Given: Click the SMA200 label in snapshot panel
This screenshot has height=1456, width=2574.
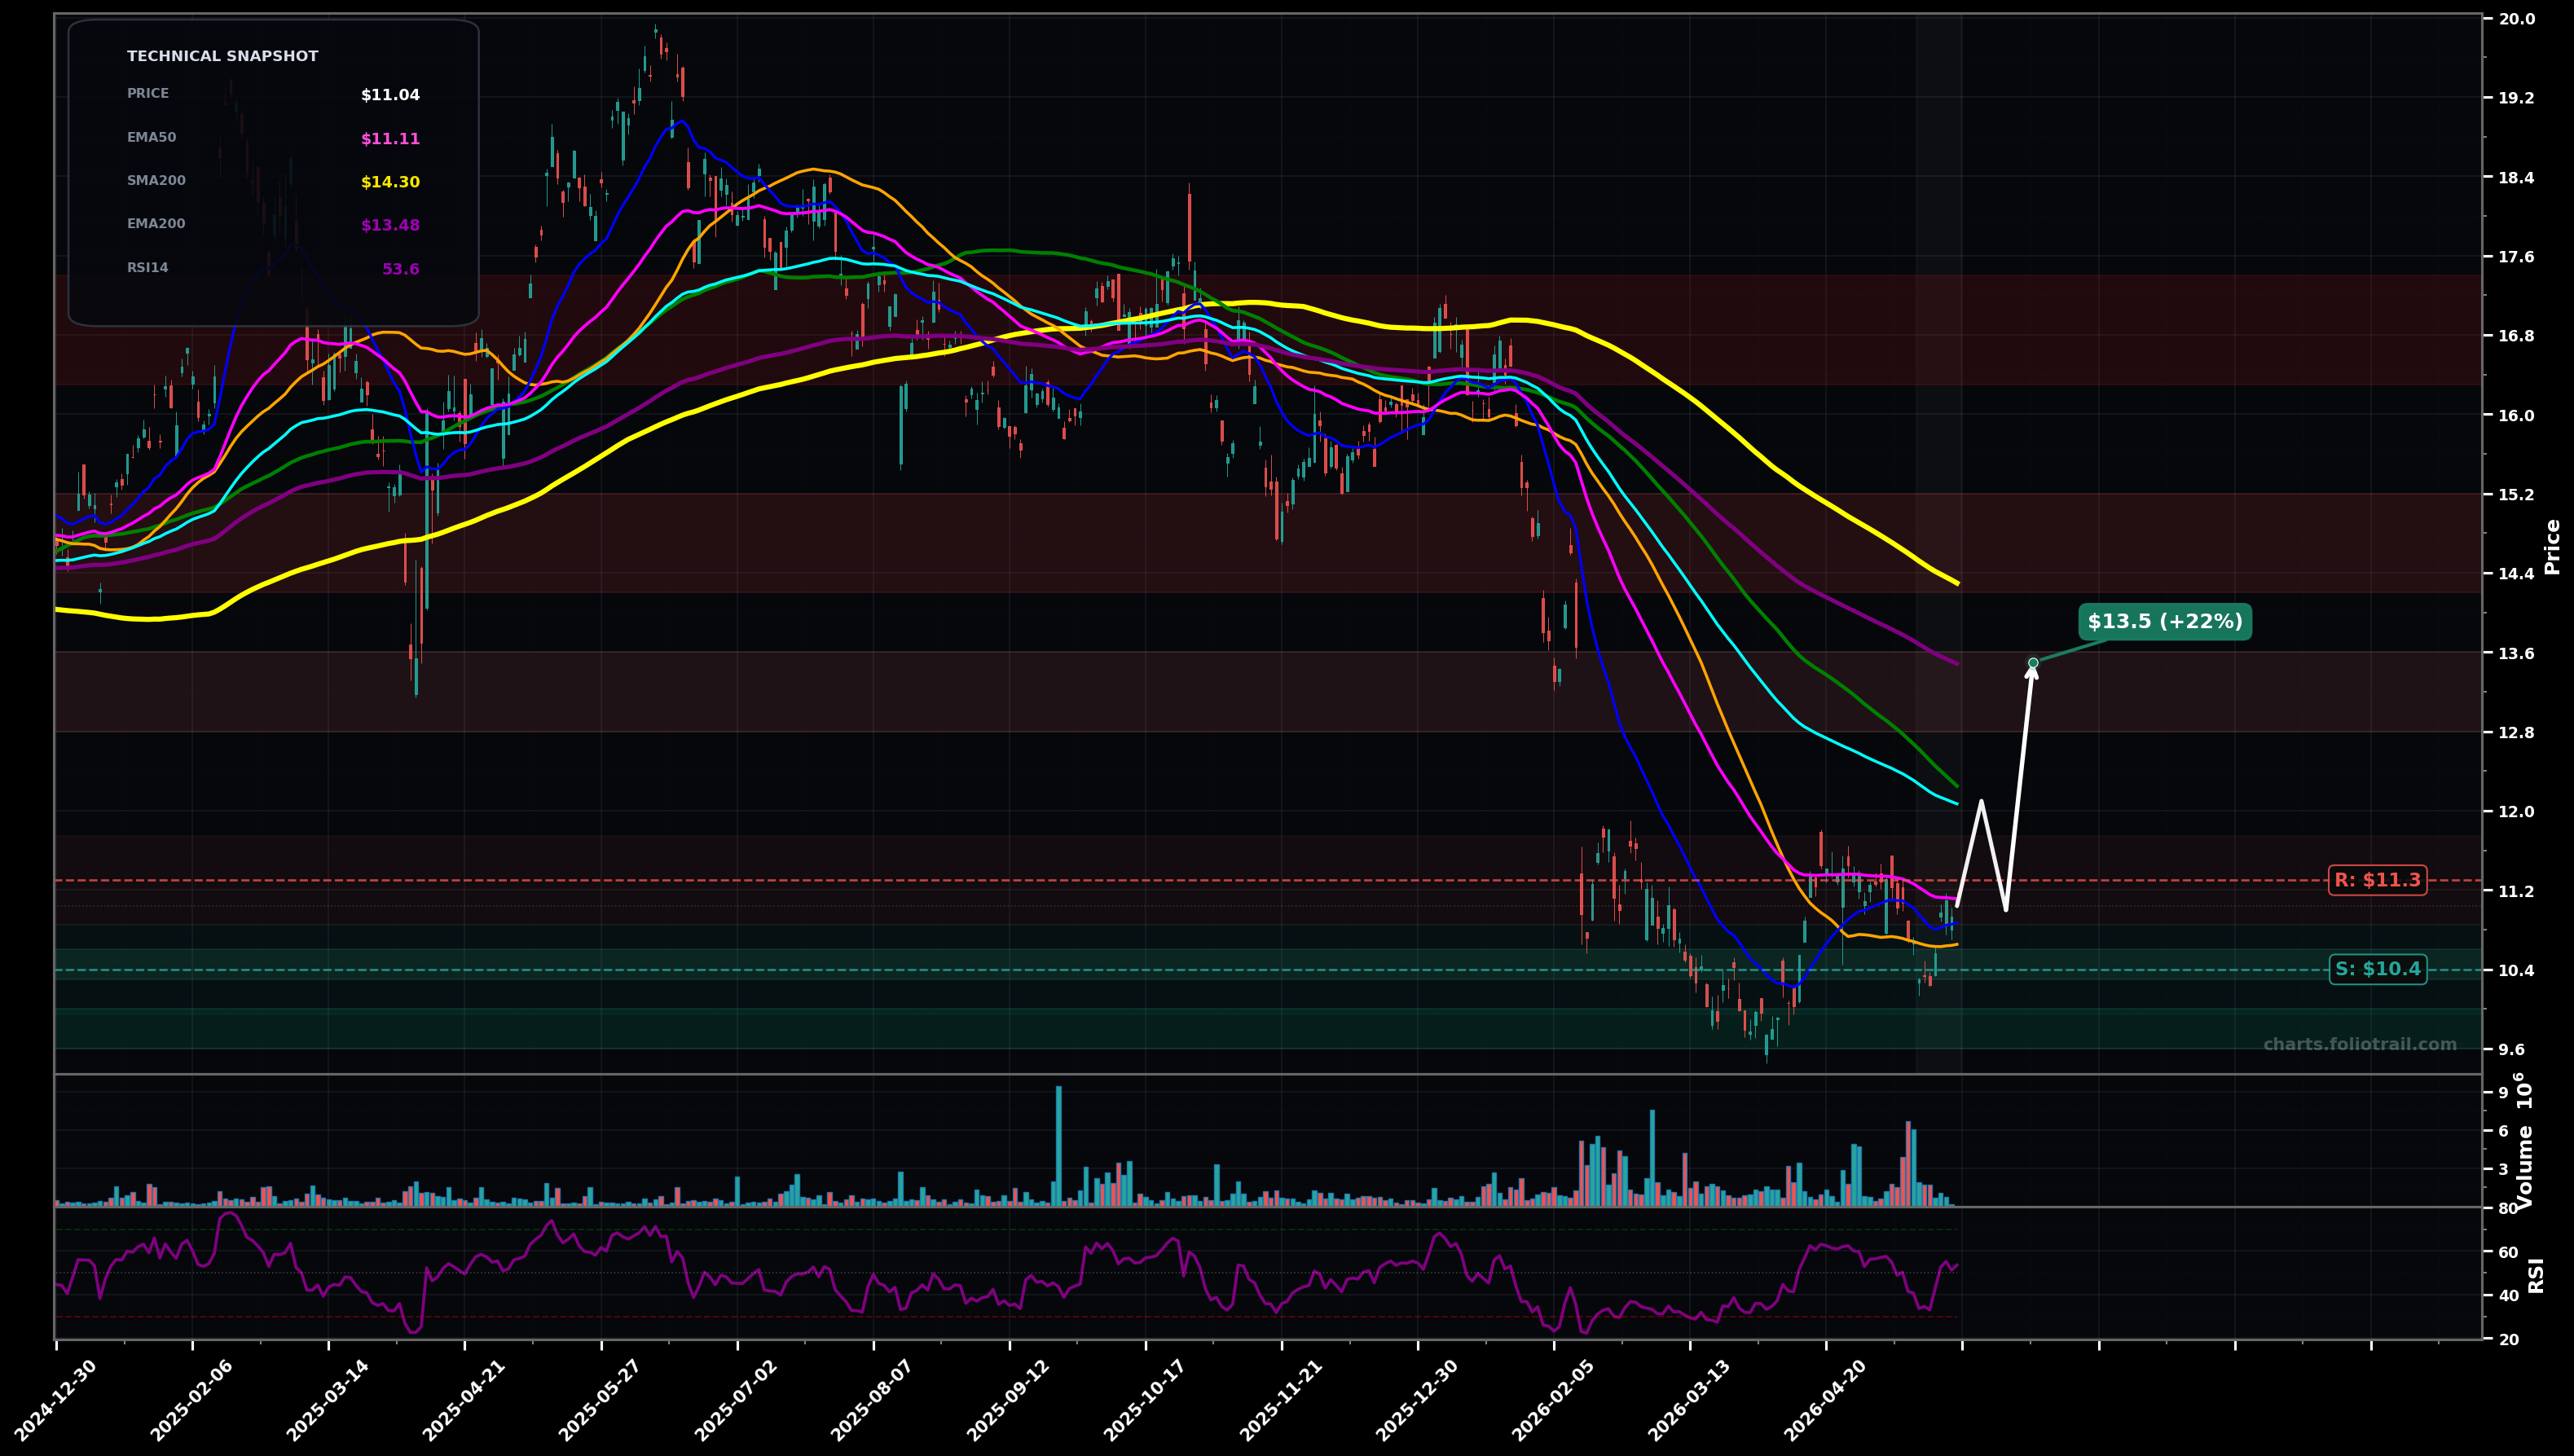Looking at the screenshot, I should [x=156, y=181].
